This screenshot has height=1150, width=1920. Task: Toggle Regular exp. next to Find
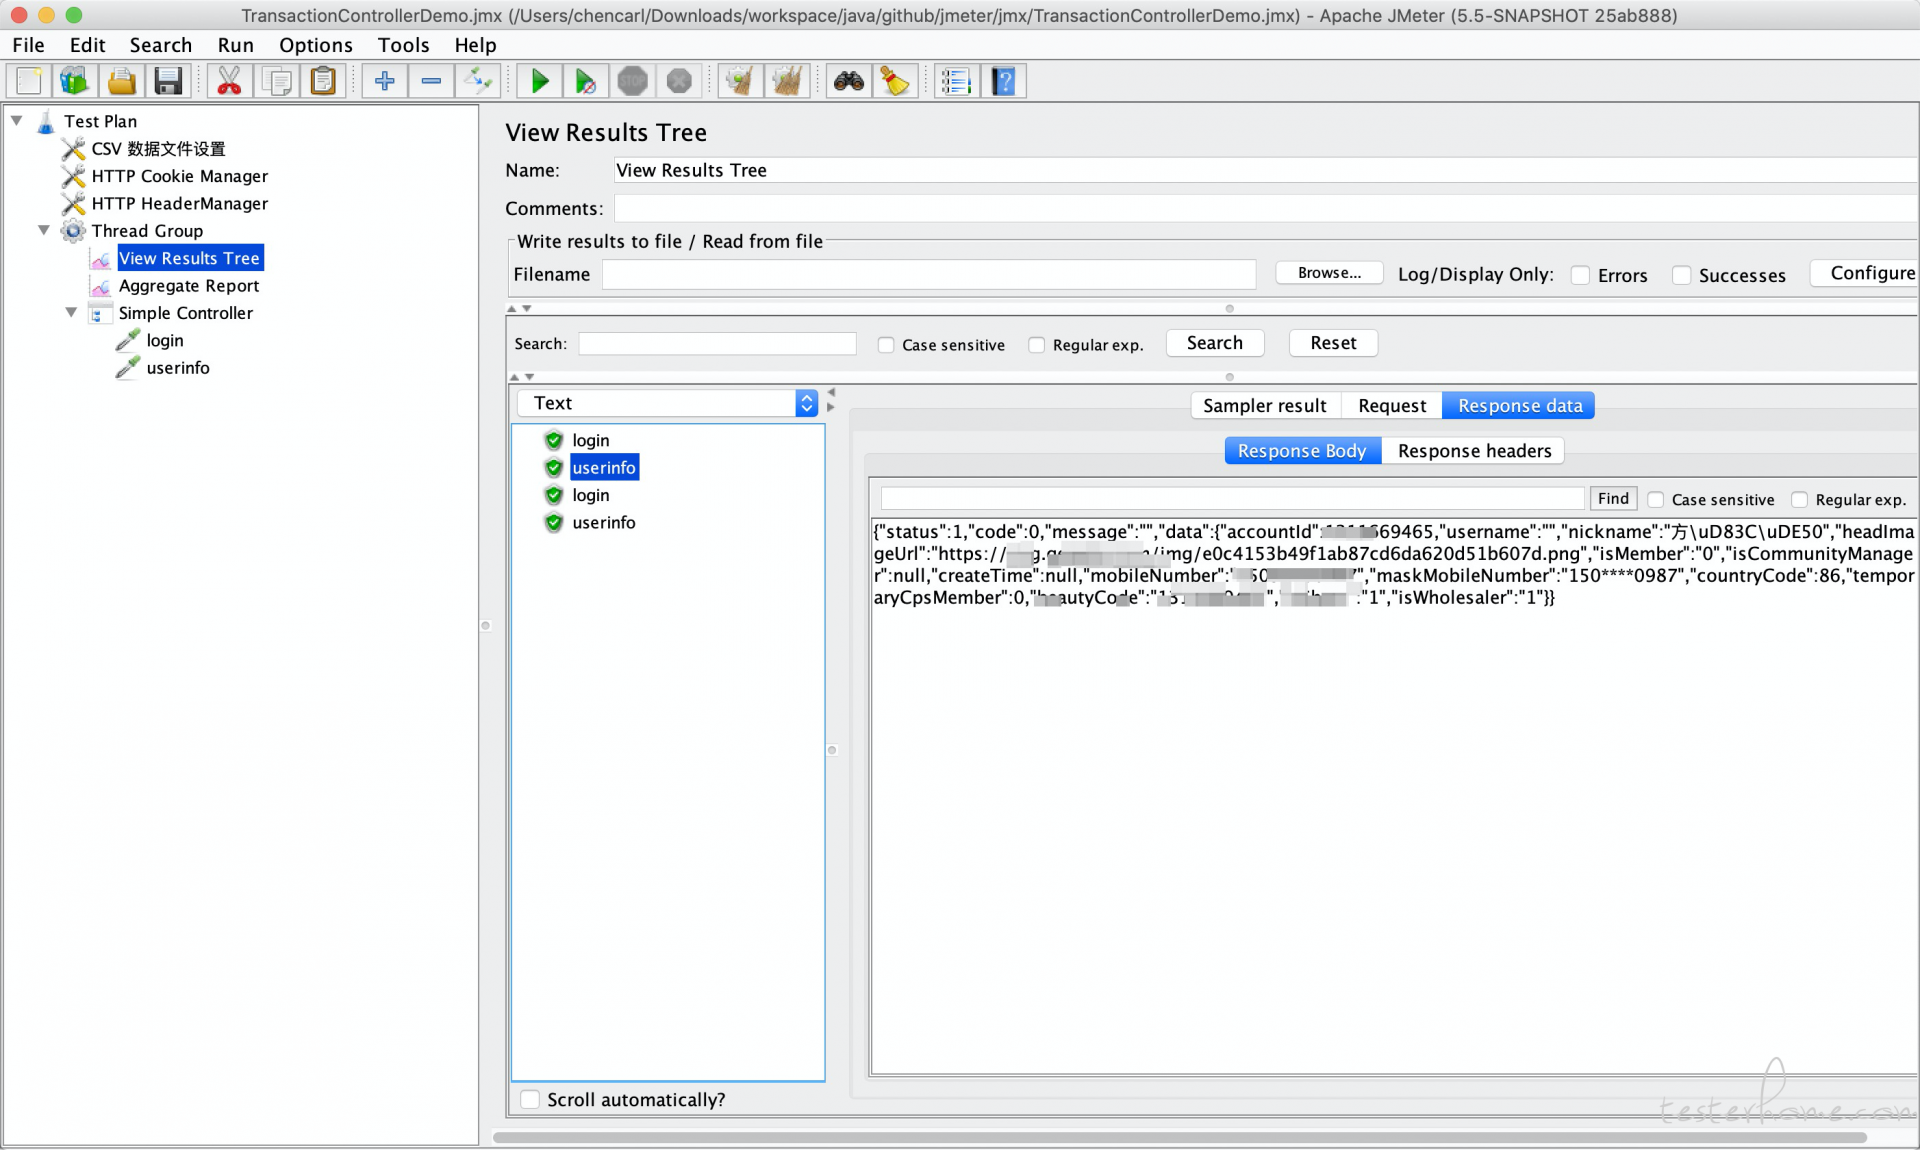click(1800, 500)
